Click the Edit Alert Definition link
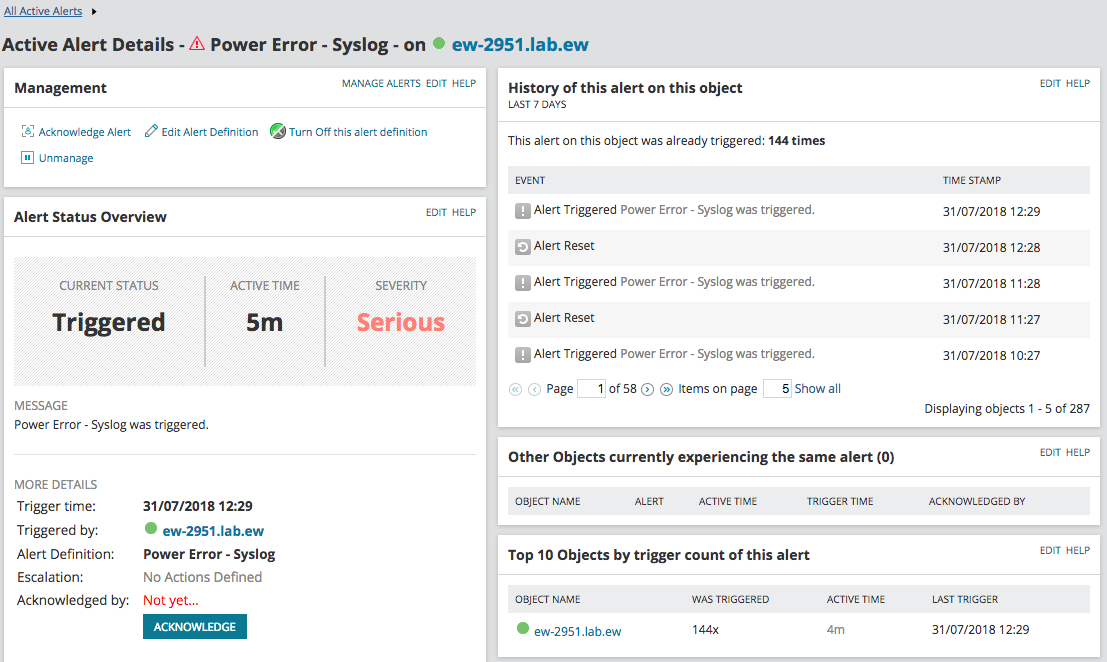 pyautogui.click(x=210, y=132)
